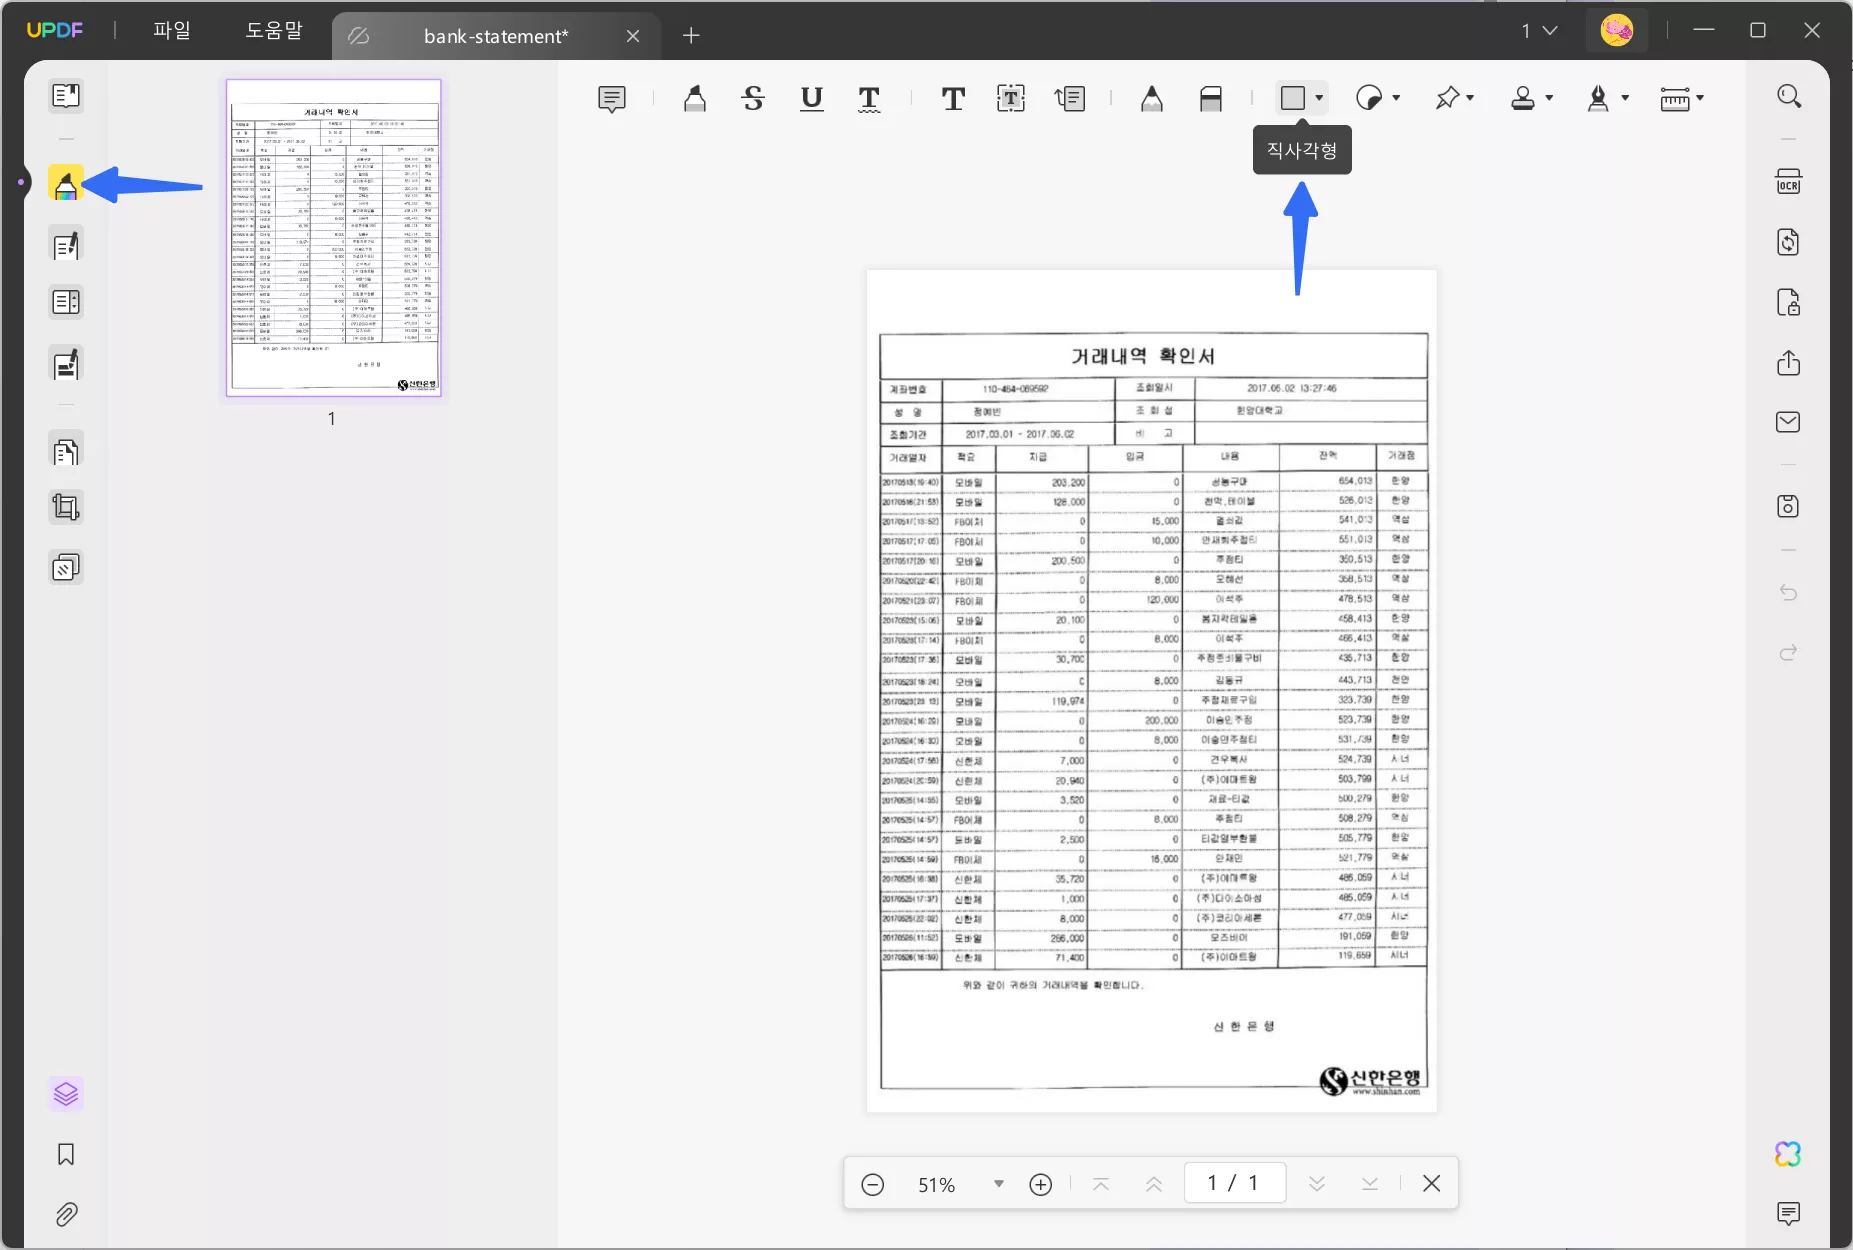
Task: Open the Fill and sign form tool
Action: (66, 365)
